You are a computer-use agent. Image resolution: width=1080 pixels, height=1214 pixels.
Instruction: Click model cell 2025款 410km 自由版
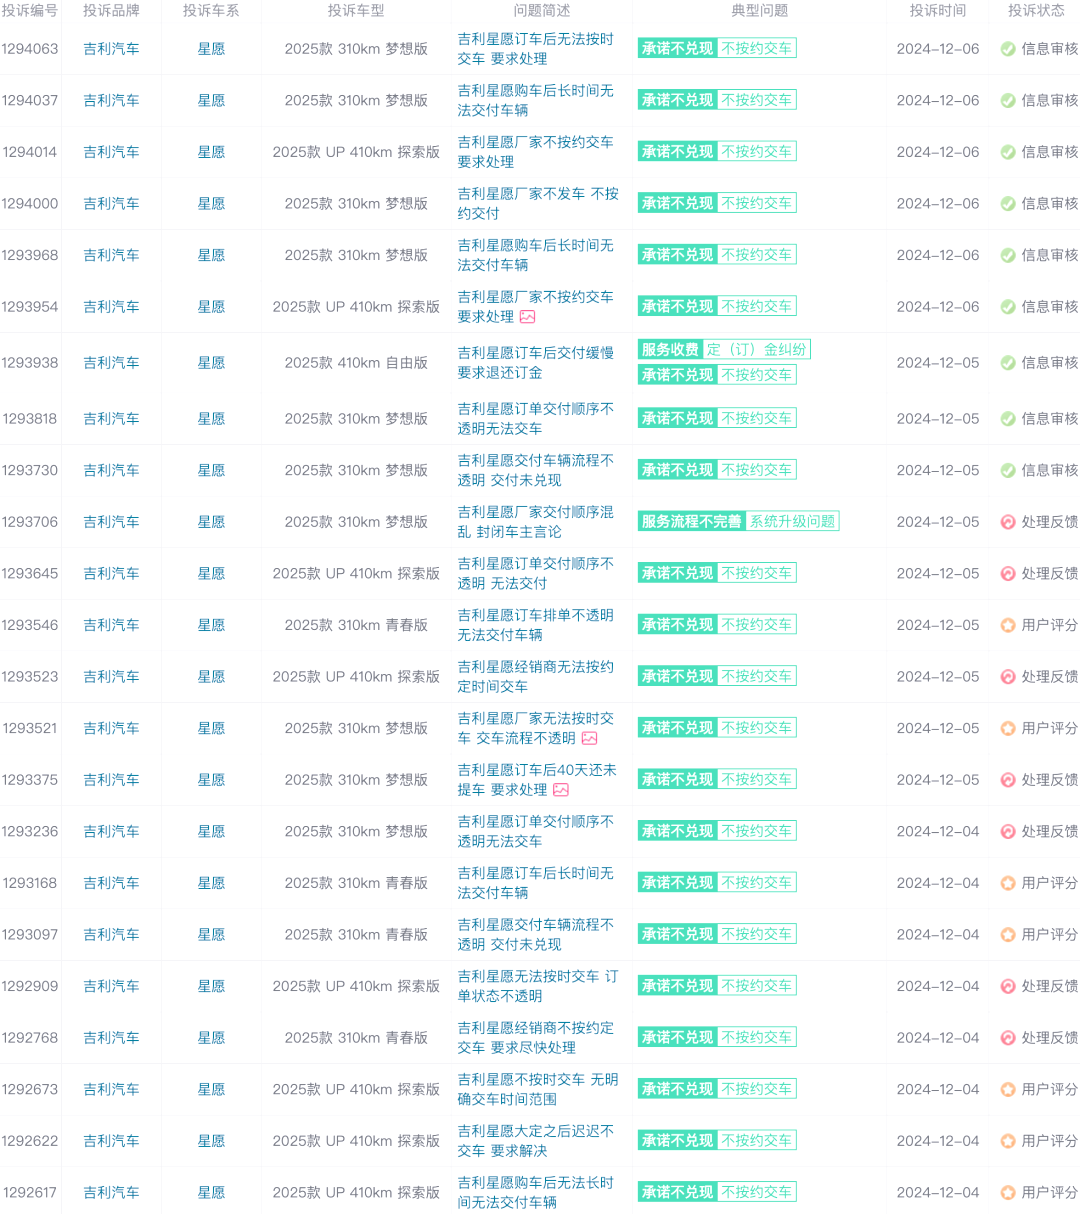(x=356, y=363)
